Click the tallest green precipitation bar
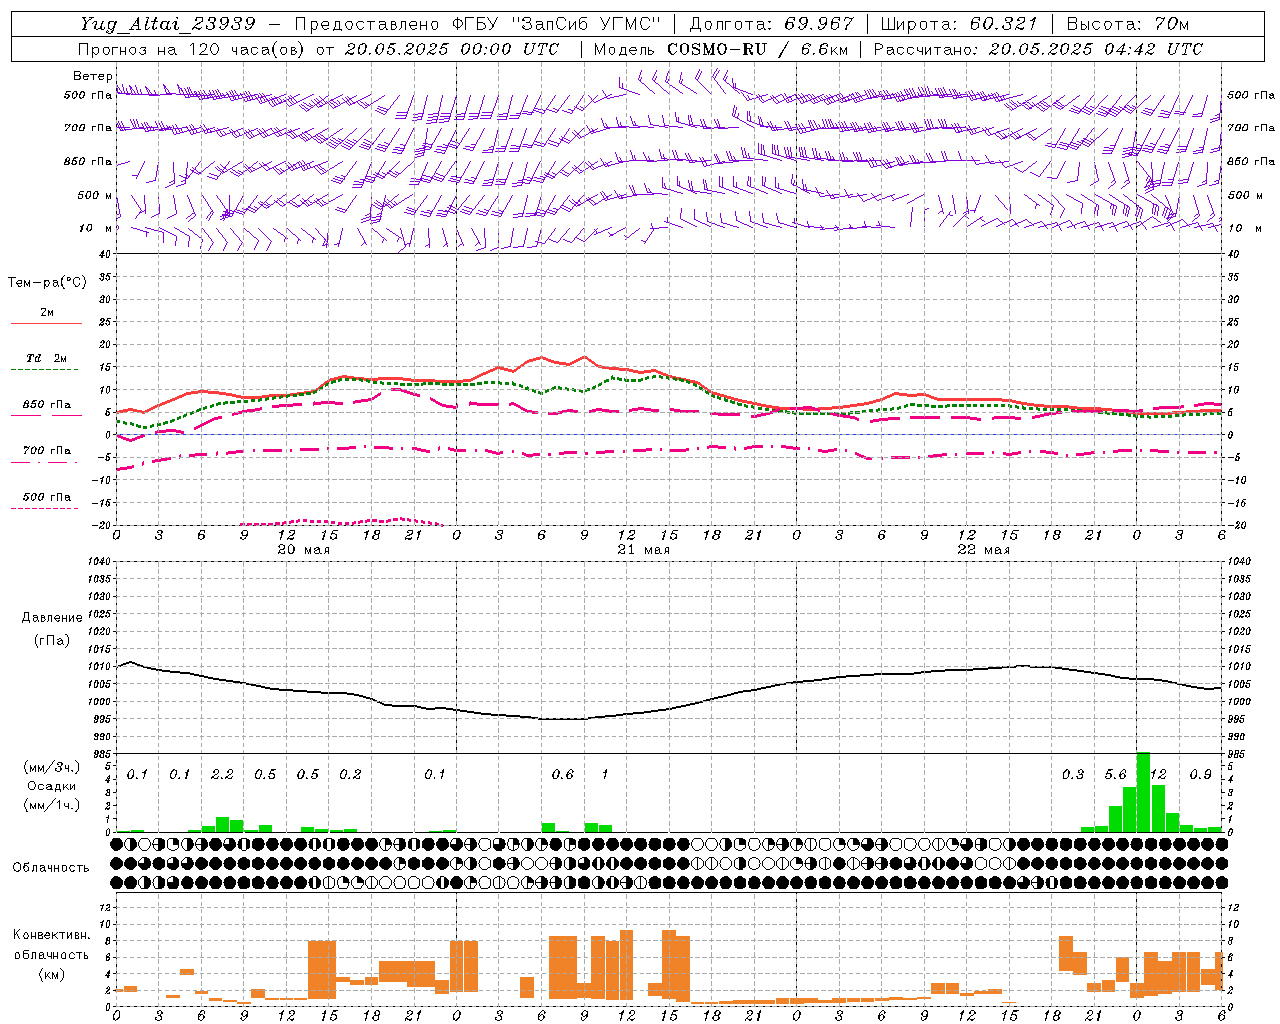 [x=1144, y=792]
